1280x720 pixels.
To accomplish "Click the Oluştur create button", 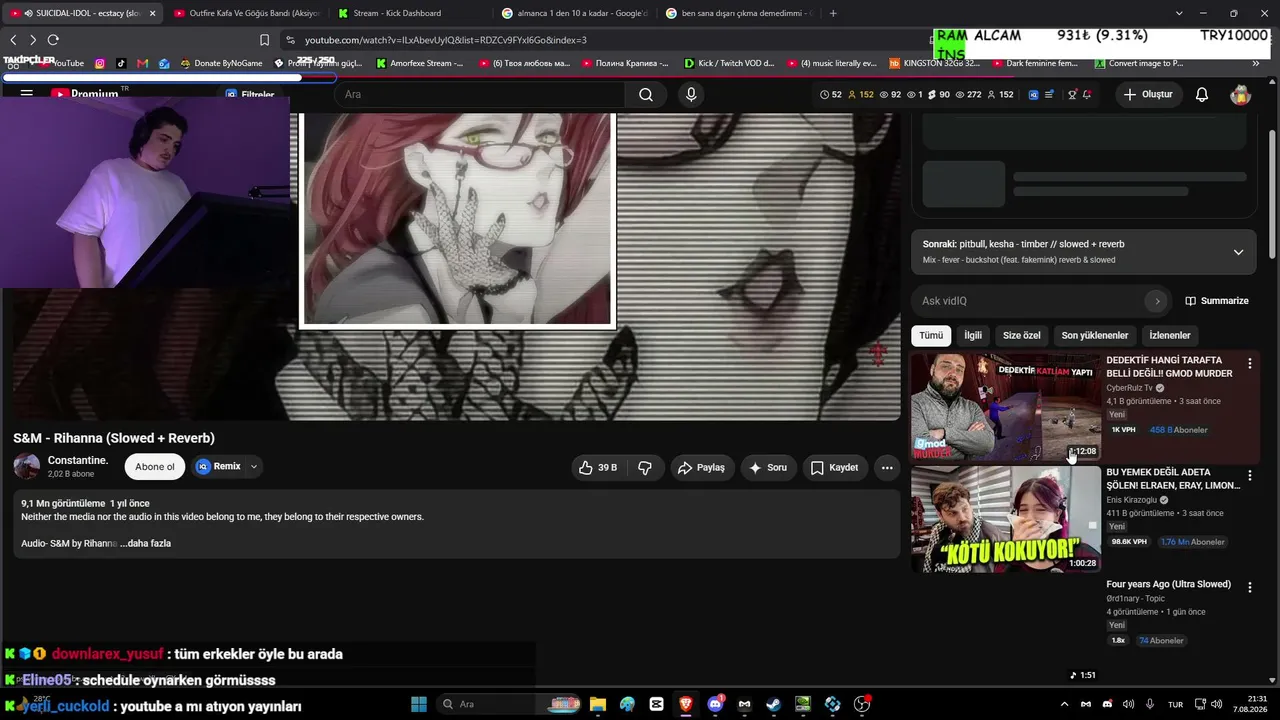I will click(x=1148, y=95).
